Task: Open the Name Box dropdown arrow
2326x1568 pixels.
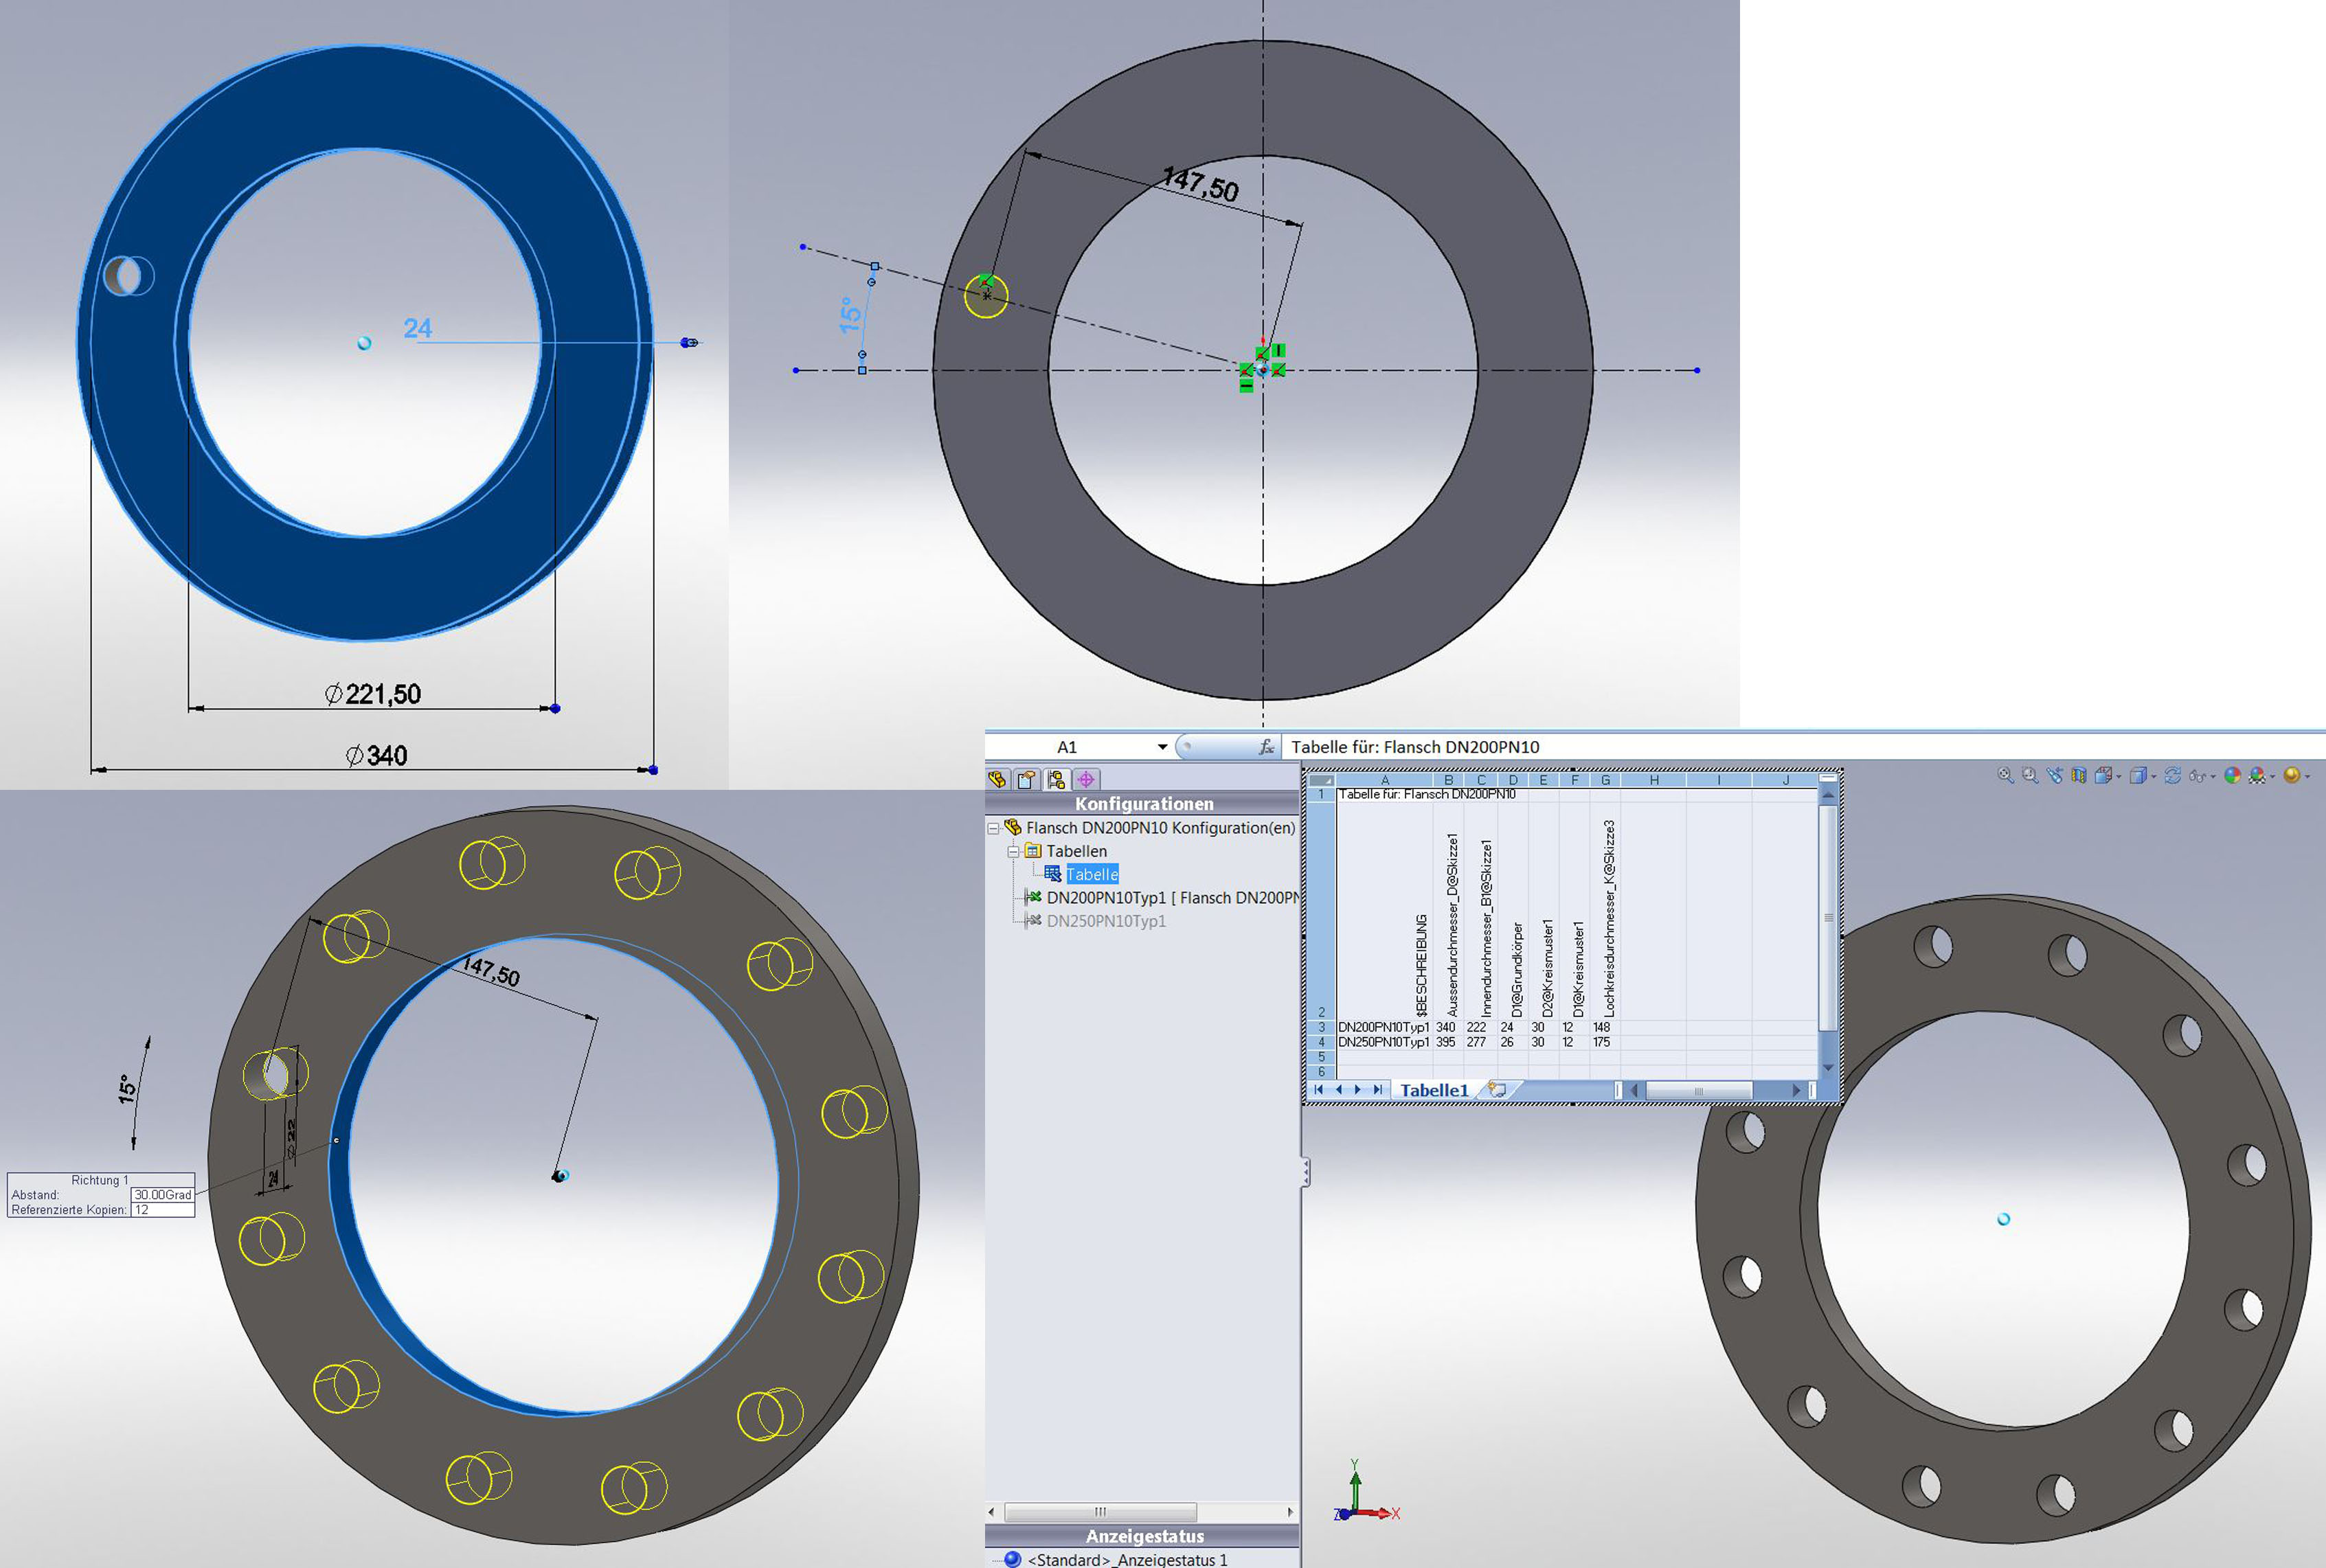Action: pyautogui.click(x=1162, y=747)
